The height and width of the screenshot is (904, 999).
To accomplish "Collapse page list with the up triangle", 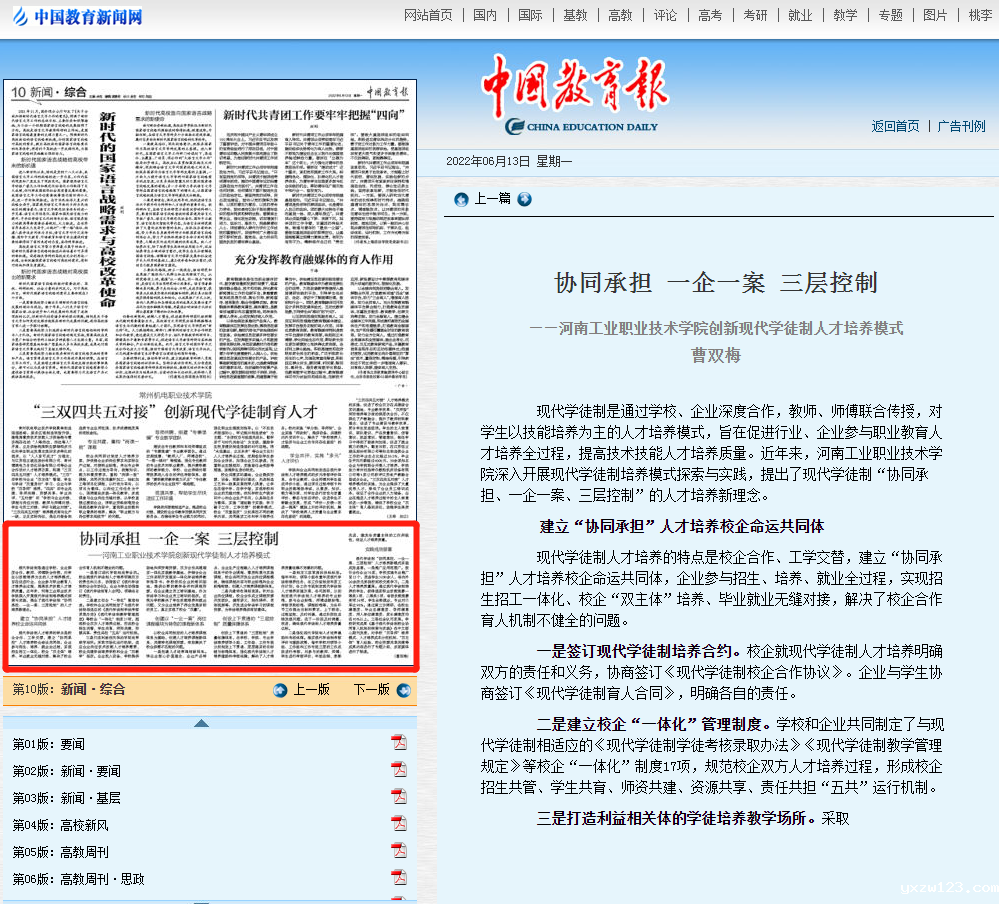I will pos(201,723).
